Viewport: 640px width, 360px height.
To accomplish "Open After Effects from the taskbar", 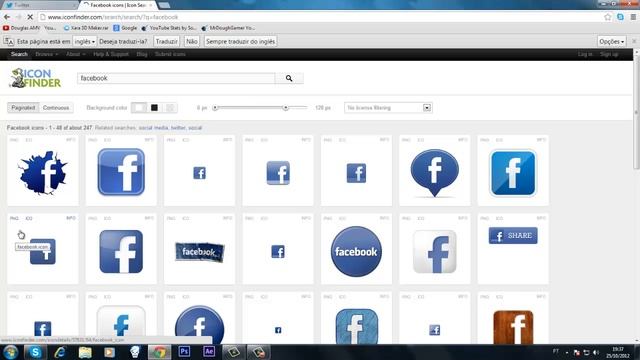I will point(209,352).
